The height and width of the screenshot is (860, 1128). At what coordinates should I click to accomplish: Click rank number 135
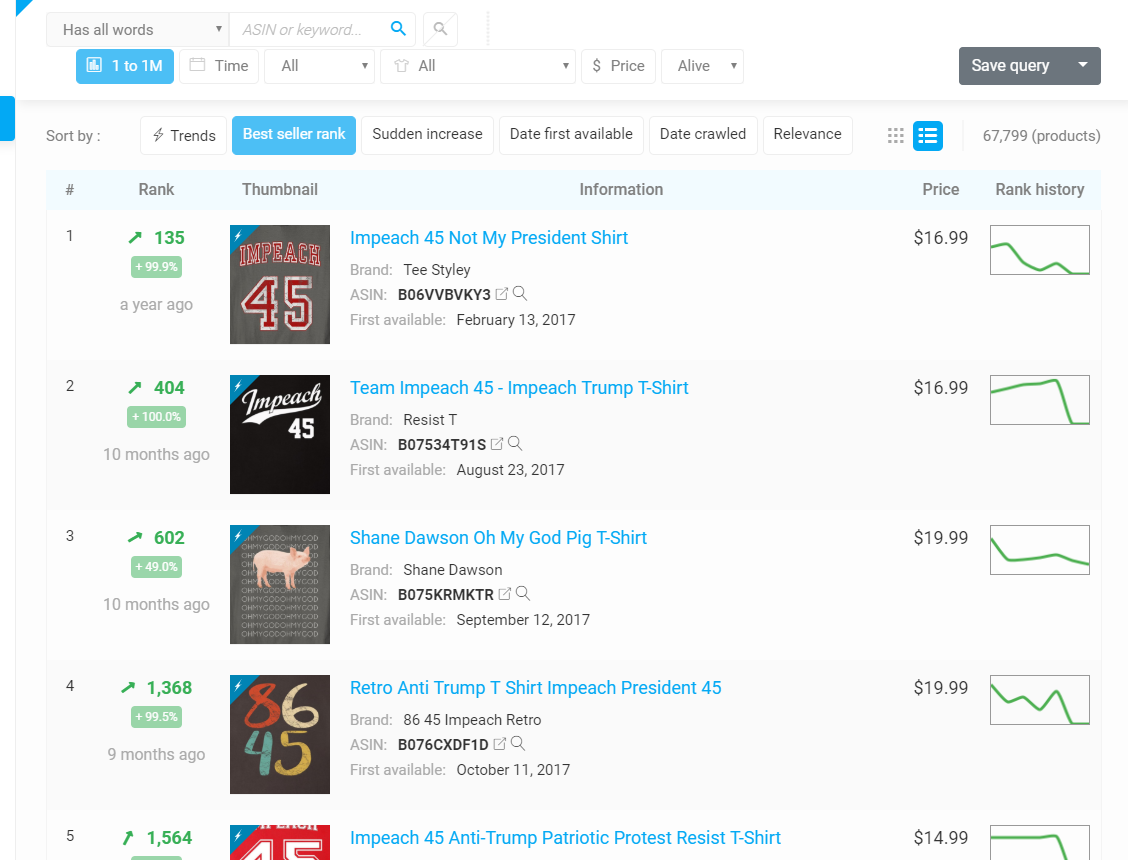tap(169, 238)
